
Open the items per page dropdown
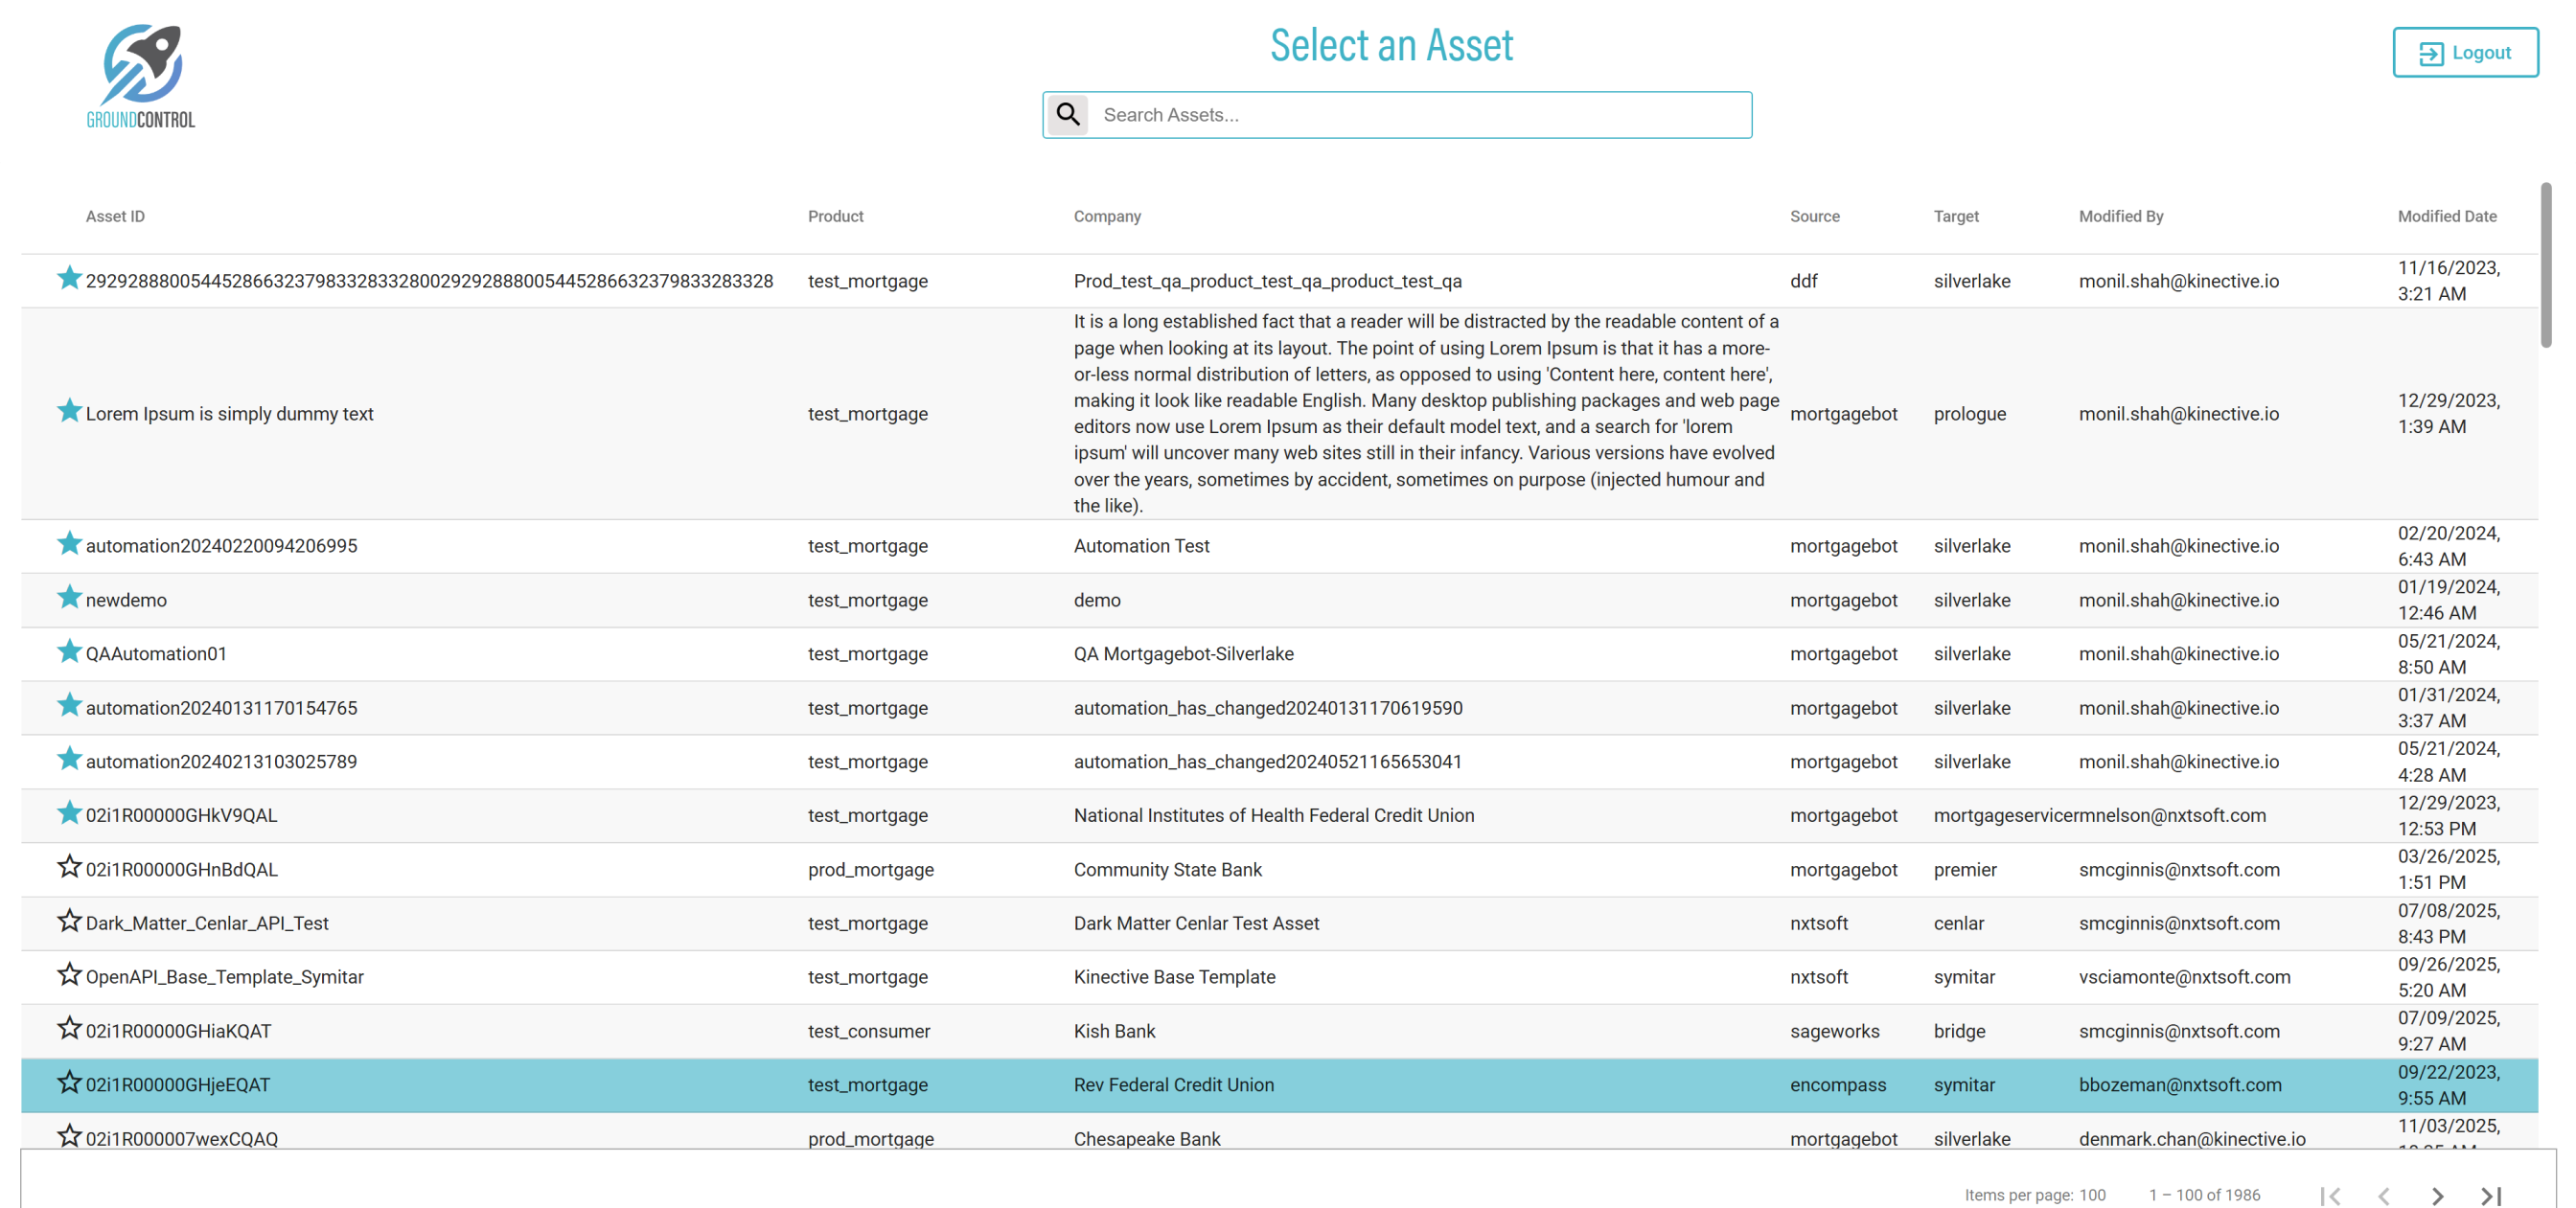[2092, 1195]
